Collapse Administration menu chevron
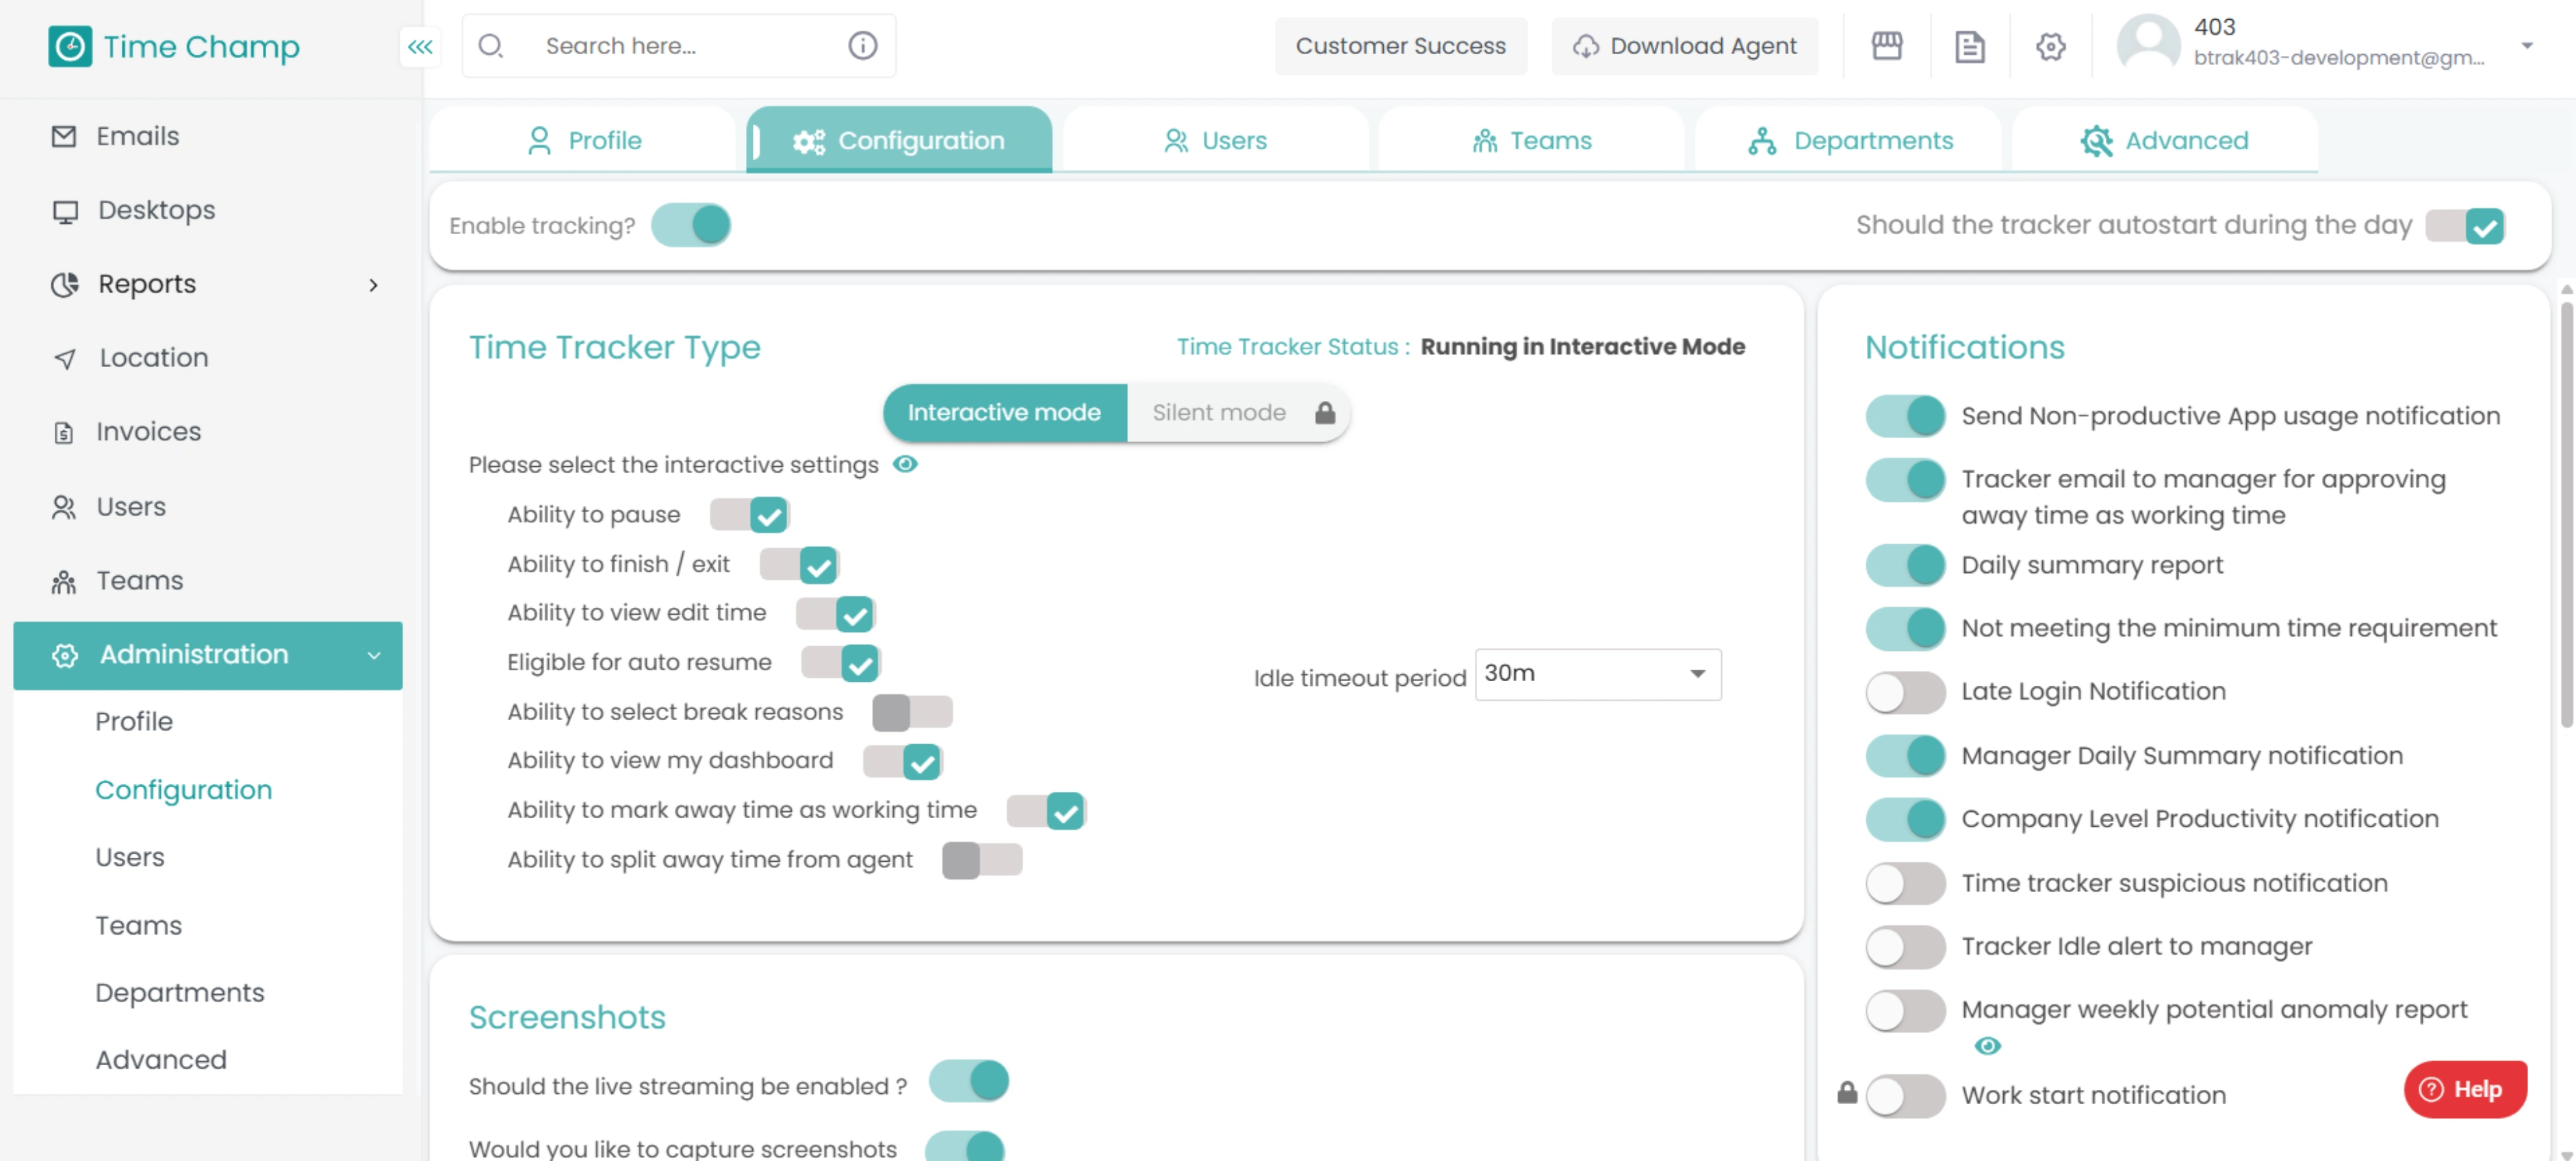The width and height of the screenshot is (2576, 1161). (x=374, y=656)
